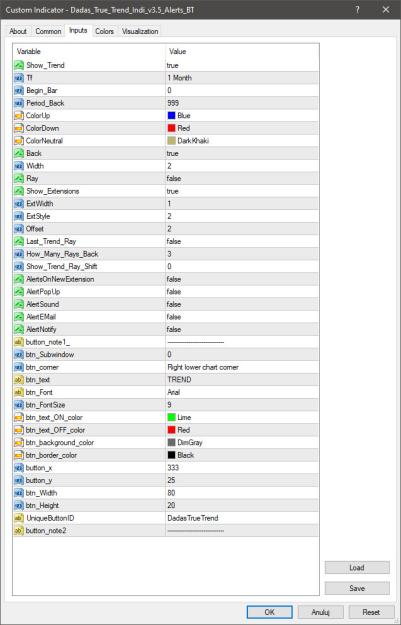Select the Inputs tab
This screenshot has height=625, width=401.
pos(78,31)
